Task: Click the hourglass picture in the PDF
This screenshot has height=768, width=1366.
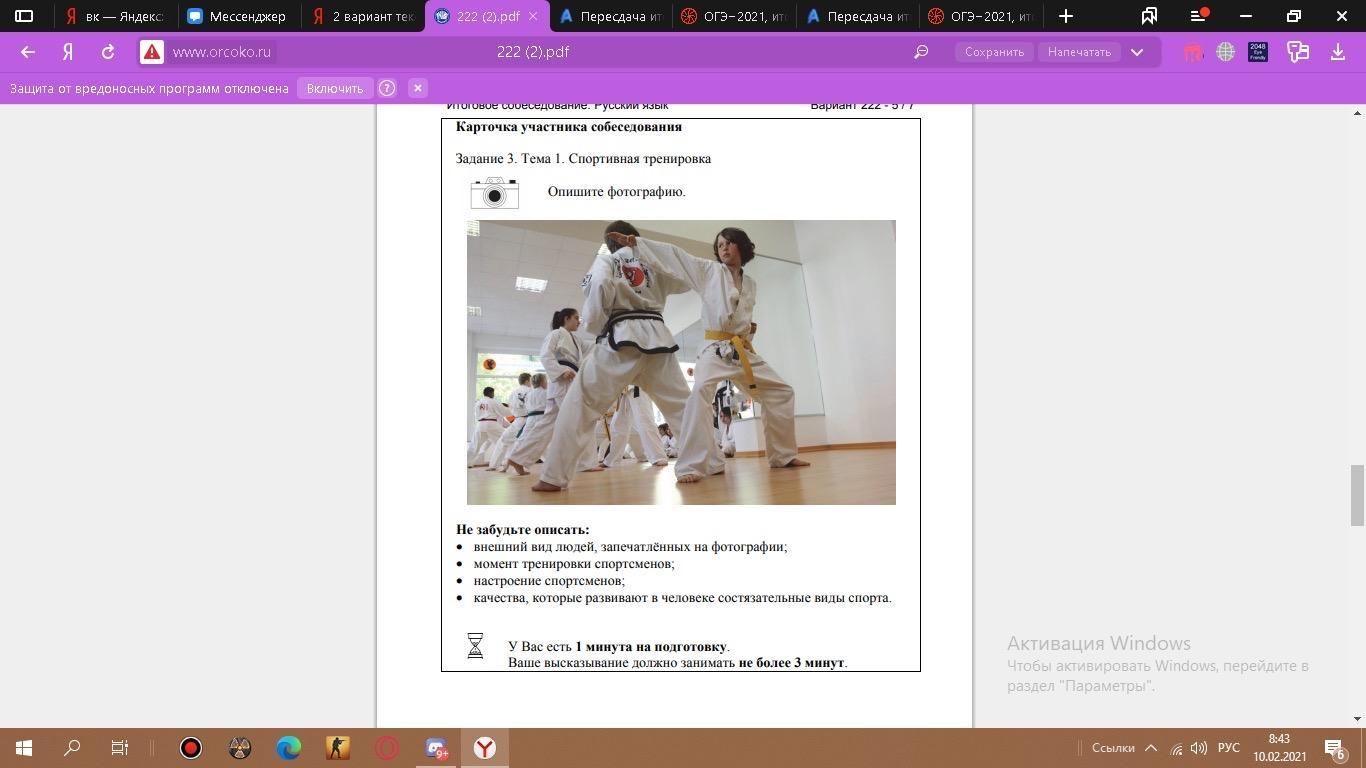Action: point(475,646)
